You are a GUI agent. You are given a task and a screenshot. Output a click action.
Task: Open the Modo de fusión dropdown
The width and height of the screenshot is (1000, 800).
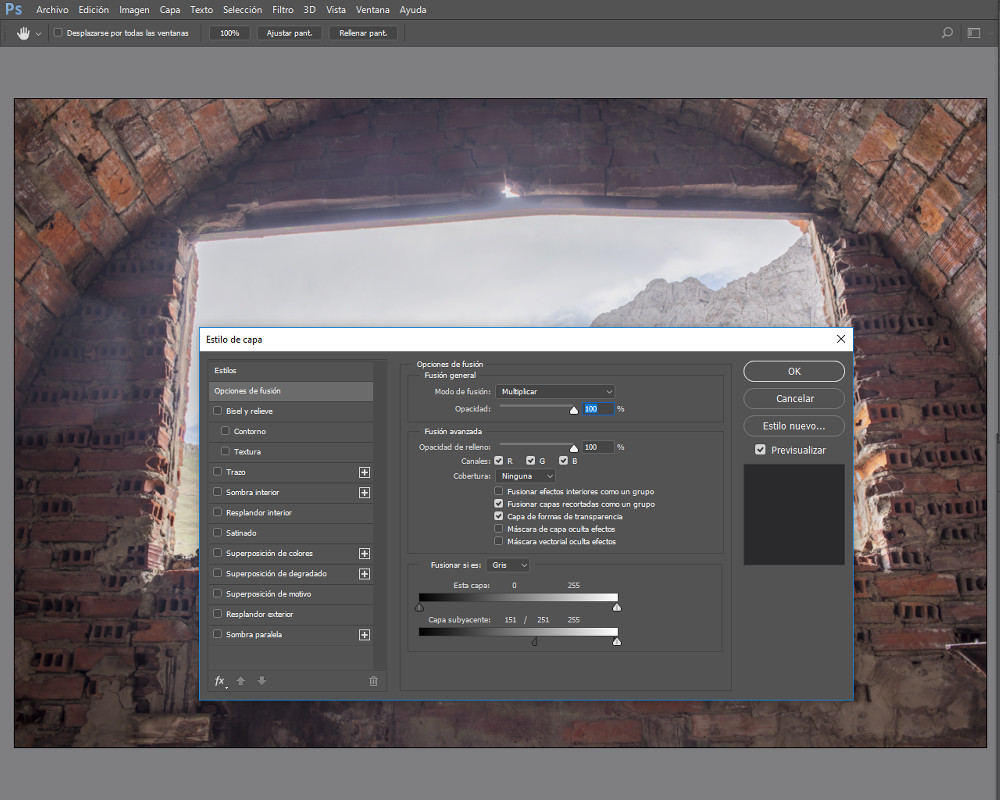(555, 392)
